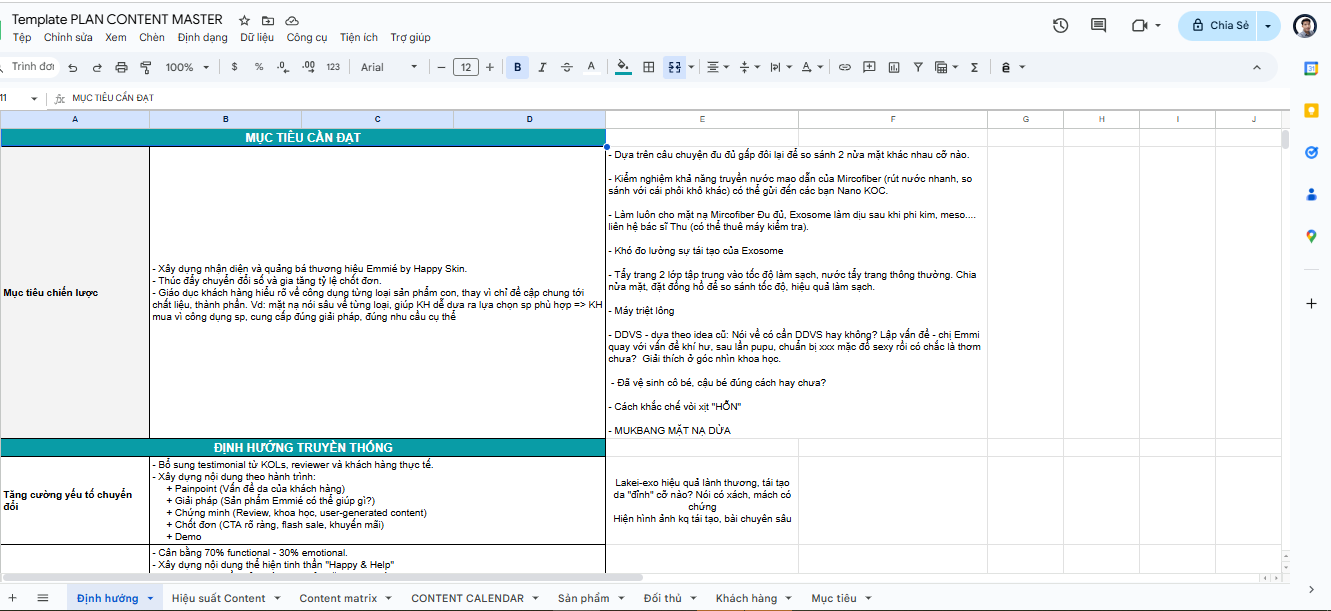Viewport: 1331px width, 611px height.
Task: Format as currency with the dollar icon
Action: 234,67
